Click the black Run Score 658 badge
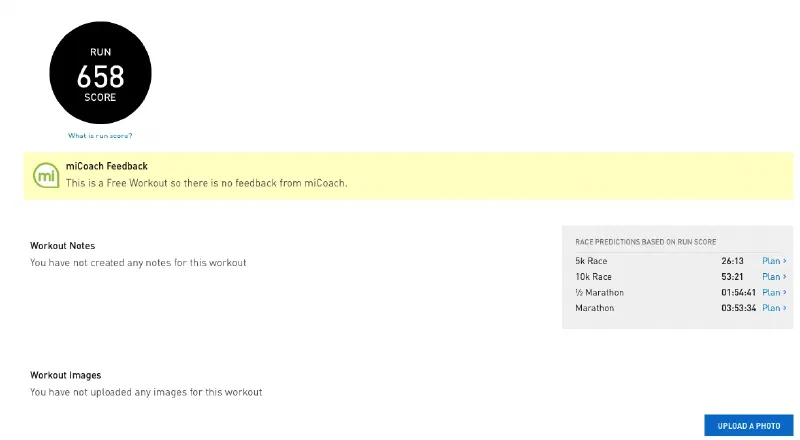This screenshot has height=440, width=800. (100, 75)
